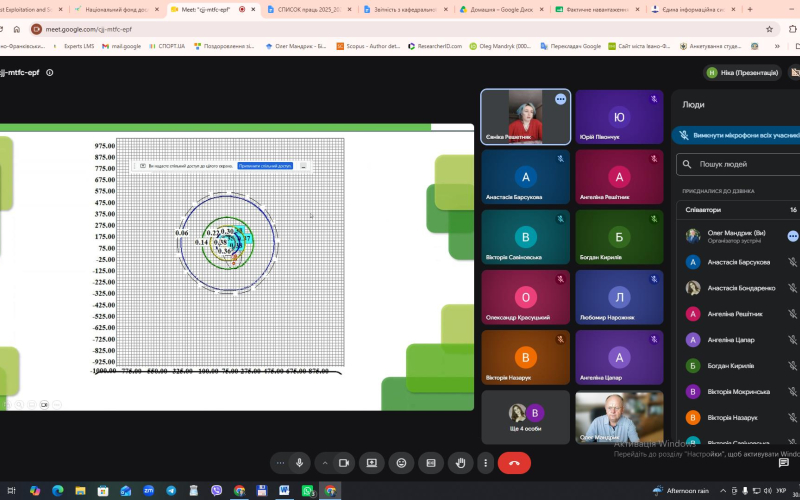The image size is (800, 500).
Task: Expand the bookmarks overflow chevron
Action: (x=777, y=46)
